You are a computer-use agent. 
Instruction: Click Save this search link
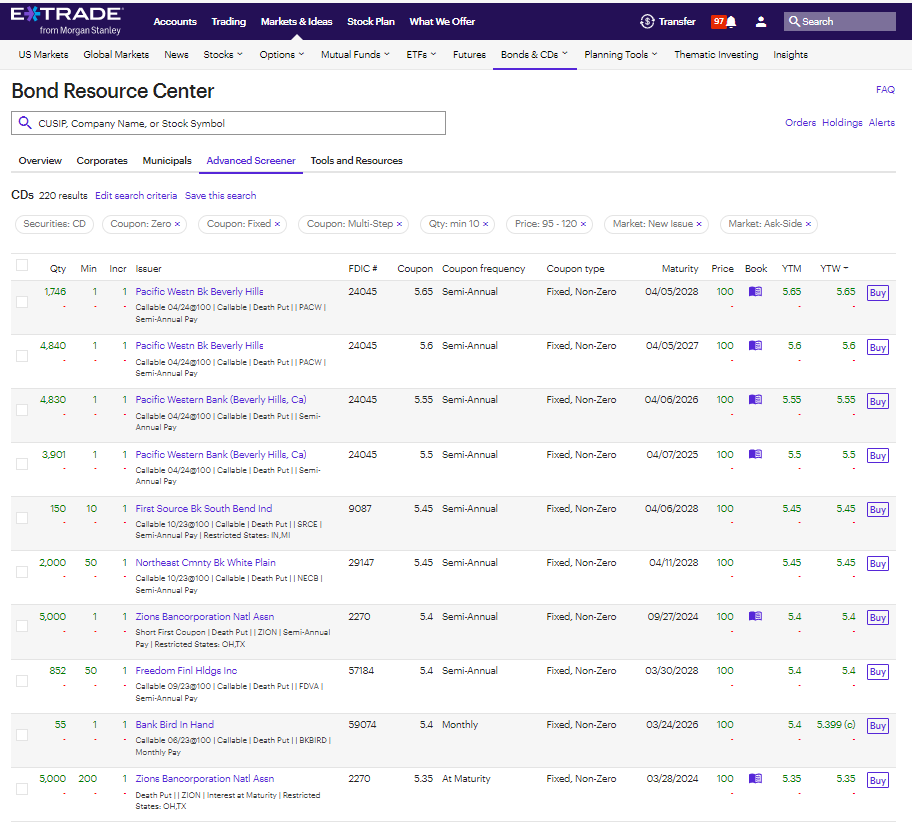(x=220, y=195)
